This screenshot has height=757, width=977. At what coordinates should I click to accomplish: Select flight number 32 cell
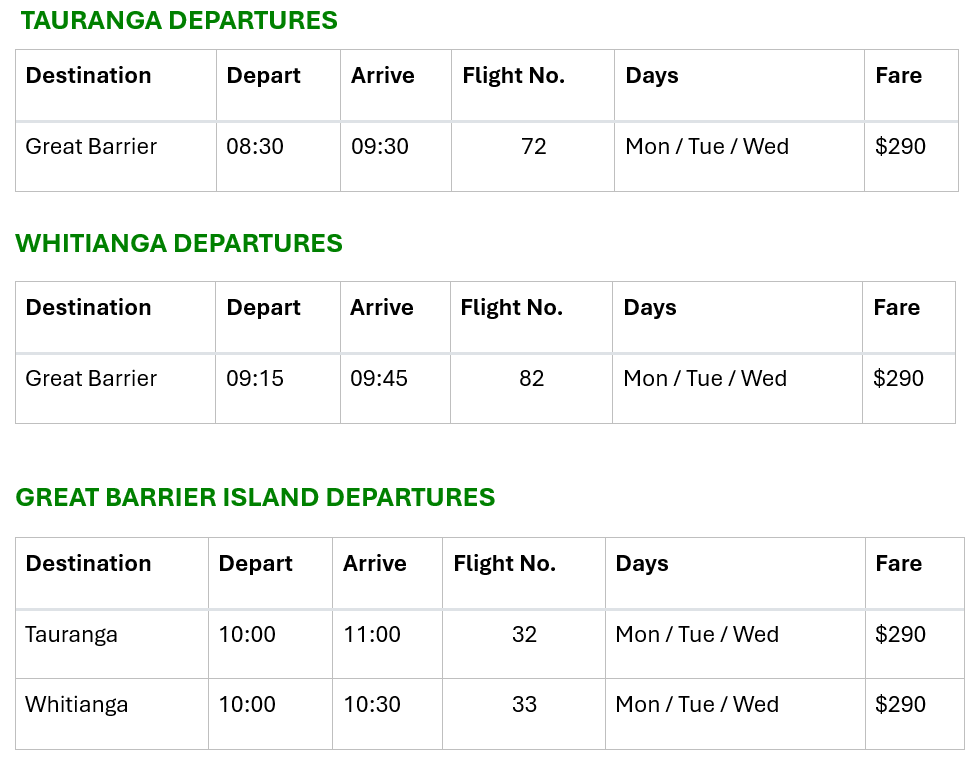click(x=524, y=635)
